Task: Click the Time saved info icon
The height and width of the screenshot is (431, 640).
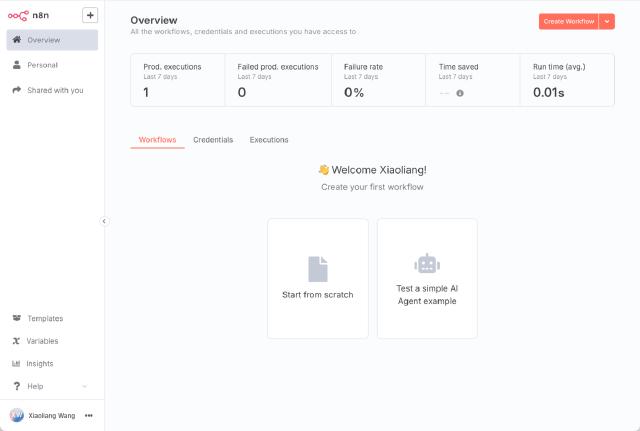Action: (x=460, y=93)
